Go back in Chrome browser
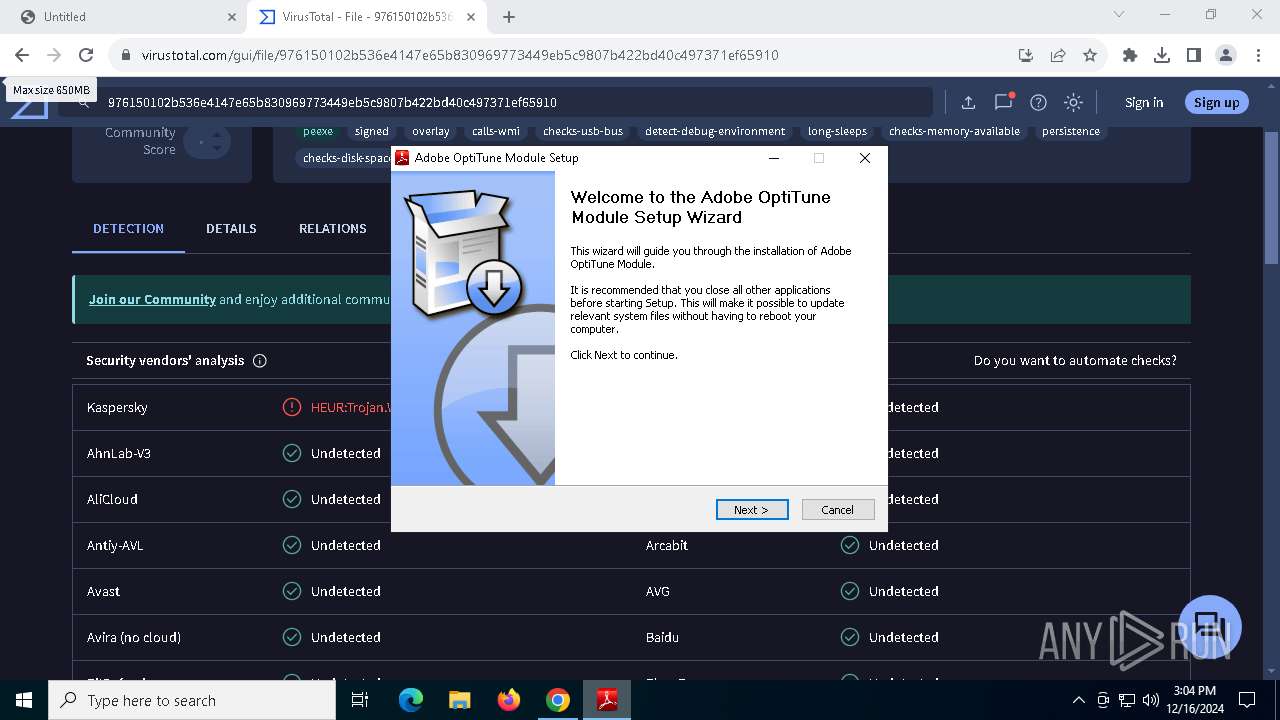1280x720 pixels. pyautogui.click(x=22, y=55)
